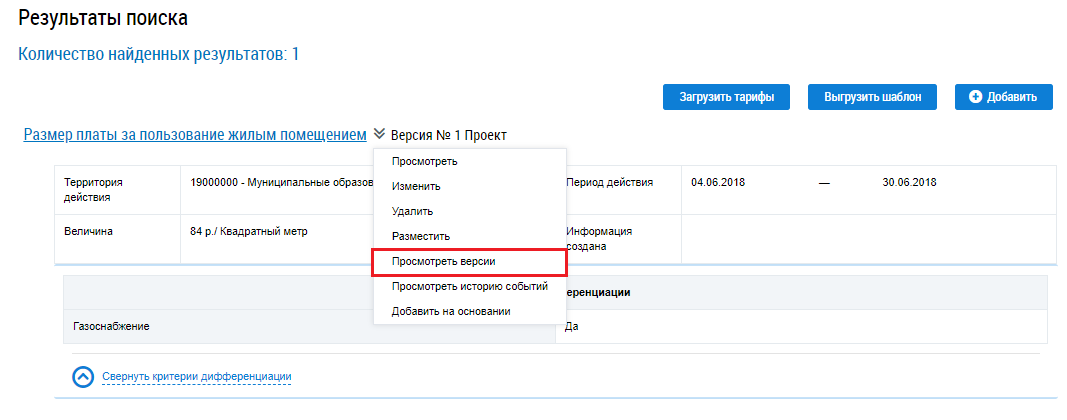Select Просмотреть историю событий menu item
This screenshot has width=1067, height=420.
[469, 286]
